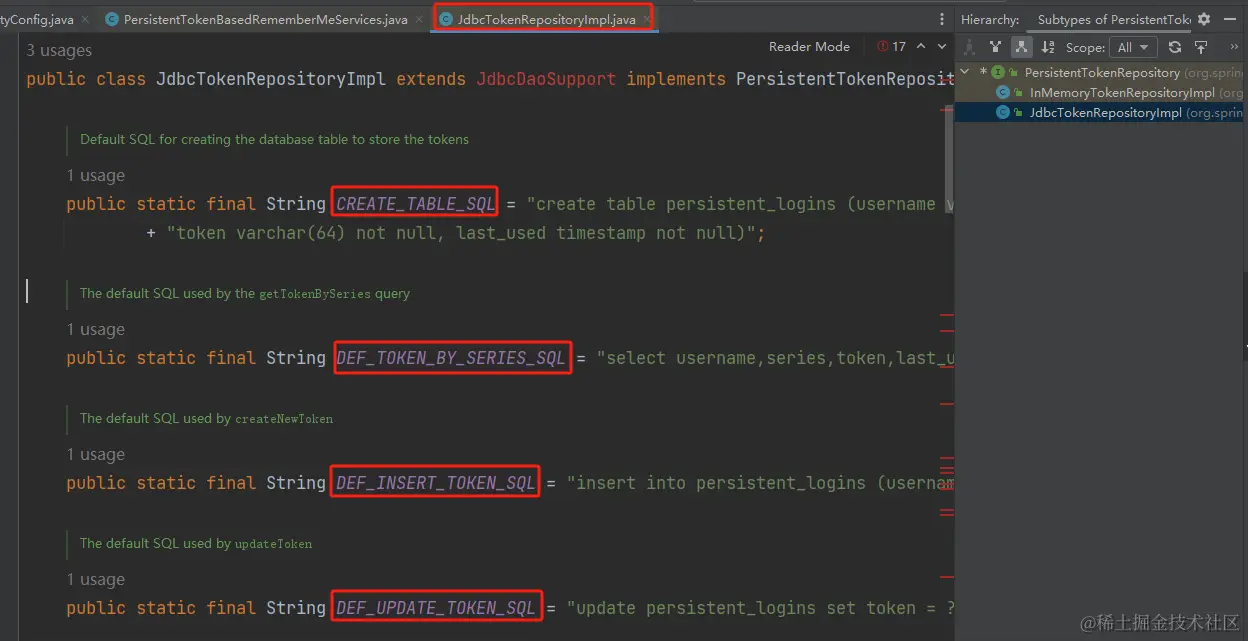Click getTokenBySeries in the doc comment
The image size is (1248, 641).
(315, 294)
